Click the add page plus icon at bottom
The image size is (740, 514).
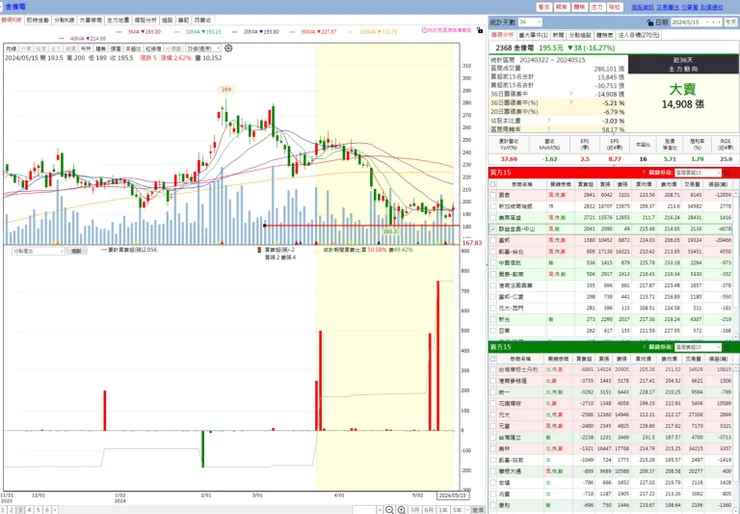coord(55,510)
